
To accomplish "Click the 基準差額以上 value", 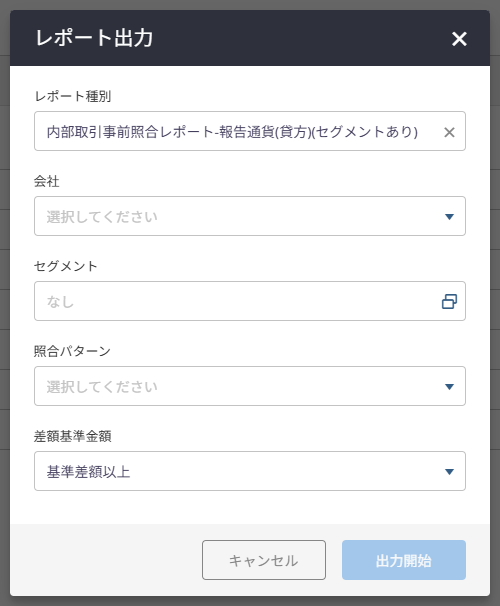I will [88, 472].
